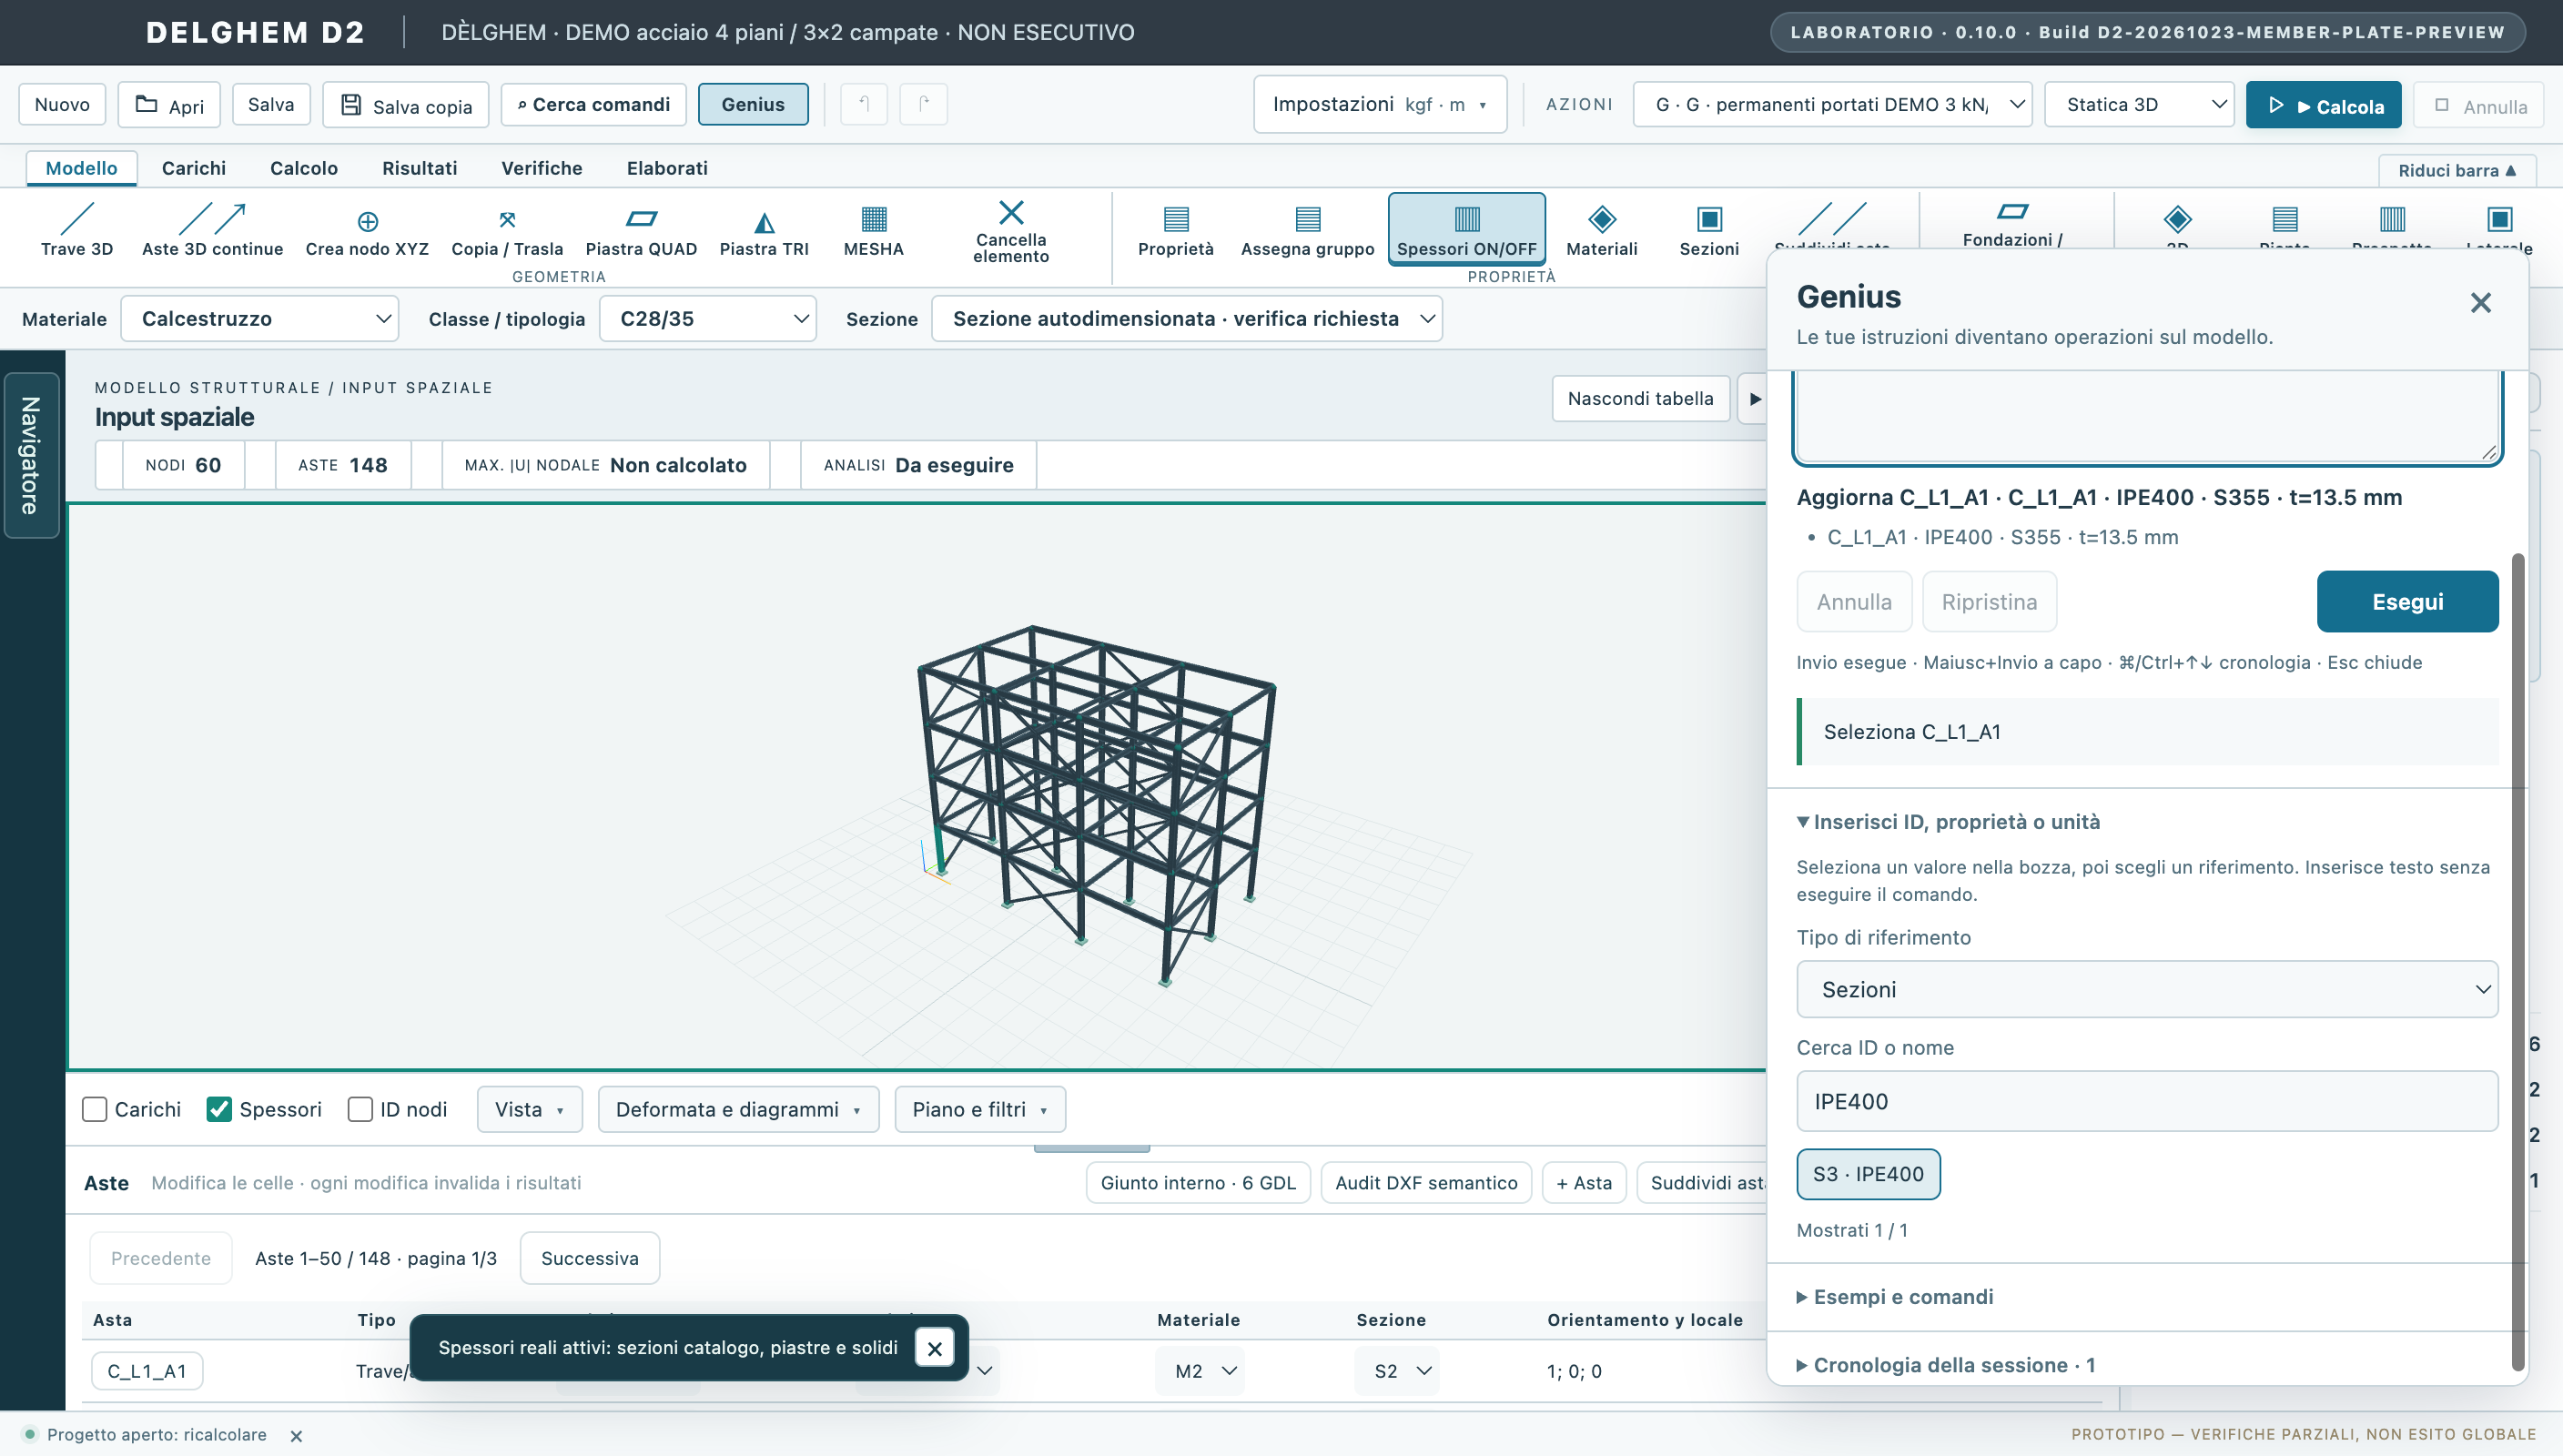Image resolution: width=2563 pixels, height=1456 pixels.
Task: Close the Genius panel
Action: 2480,303
